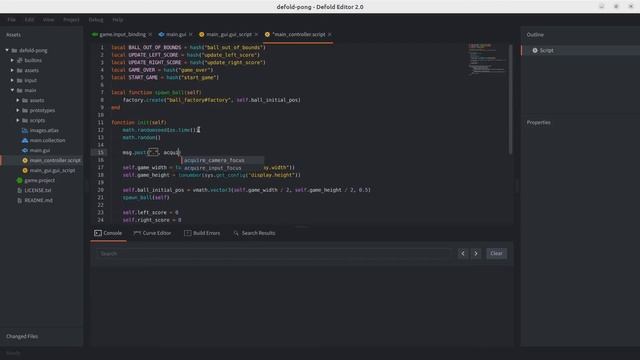
Task: Switch to the main_gui.gui_script tab
Action: 229,35
